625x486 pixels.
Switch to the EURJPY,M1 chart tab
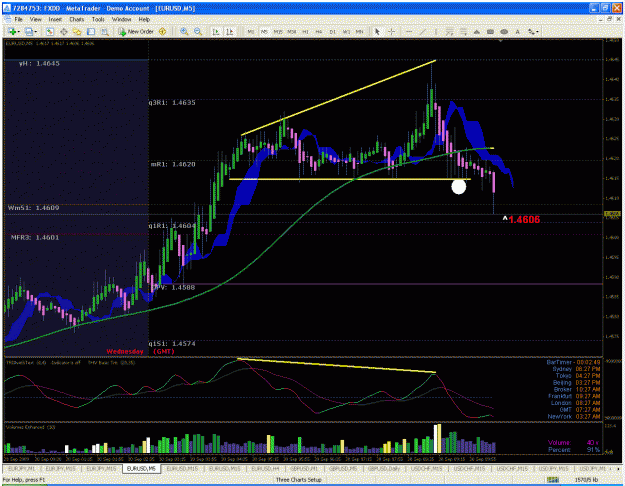[22, 468]
